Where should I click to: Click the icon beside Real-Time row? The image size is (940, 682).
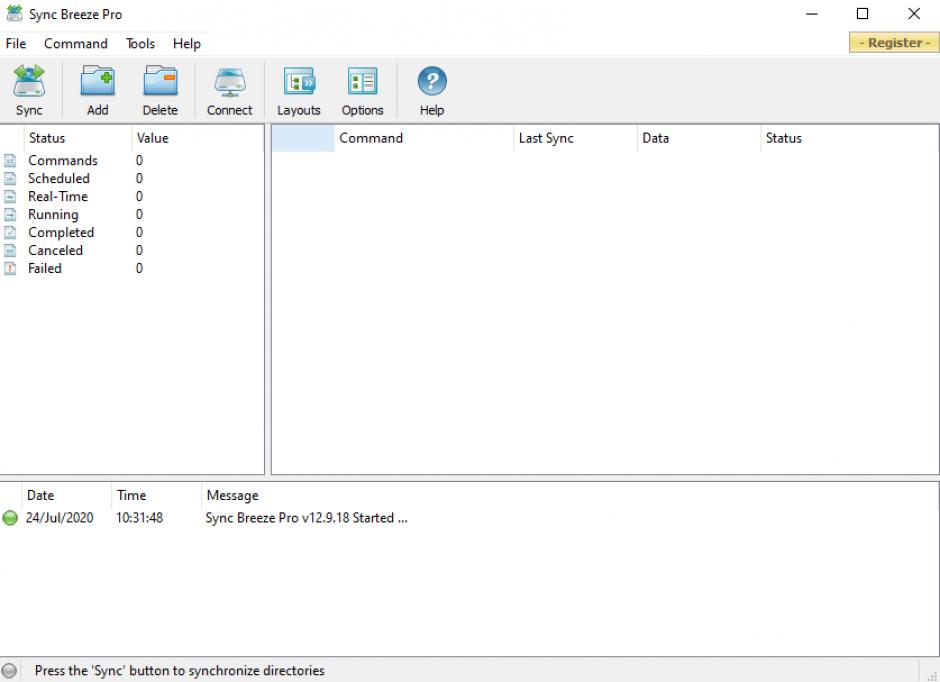click(x=10, y=197)
